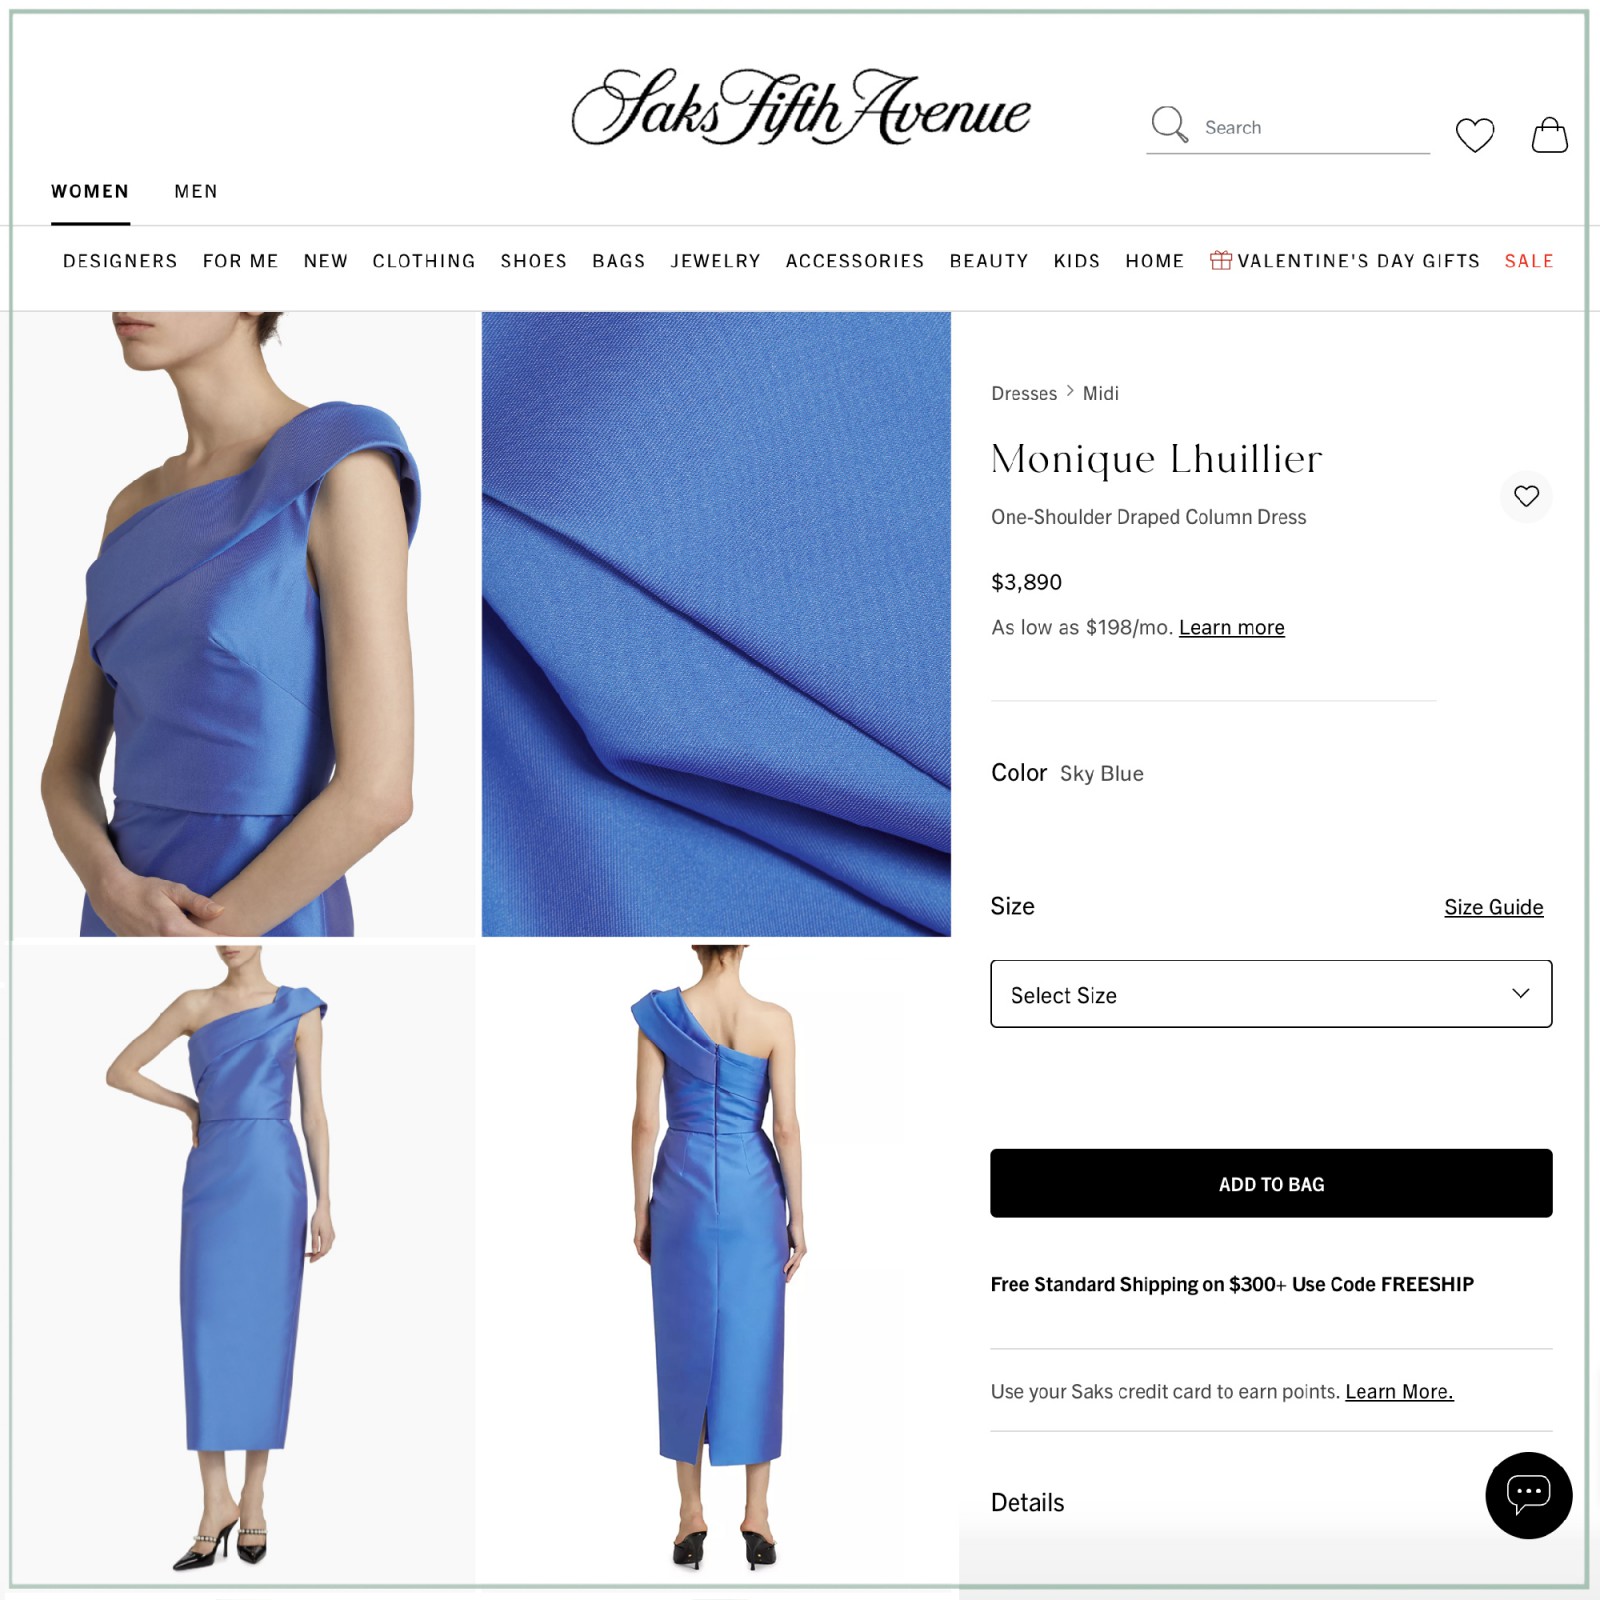1600x1600 pixels.
Task: Click the Dresses breadcrumb link
Action: pyautogui.click(x=1024, y=393)
